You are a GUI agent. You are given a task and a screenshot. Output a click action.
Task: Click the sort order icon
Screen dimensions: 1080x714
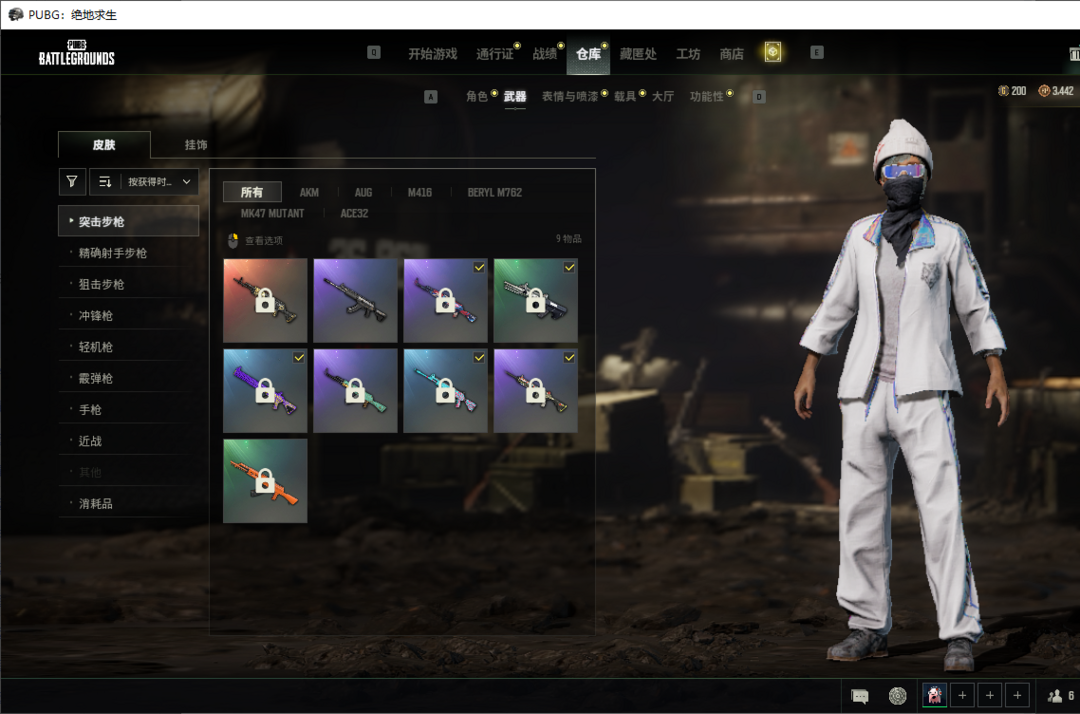click(x=105, y=182)
